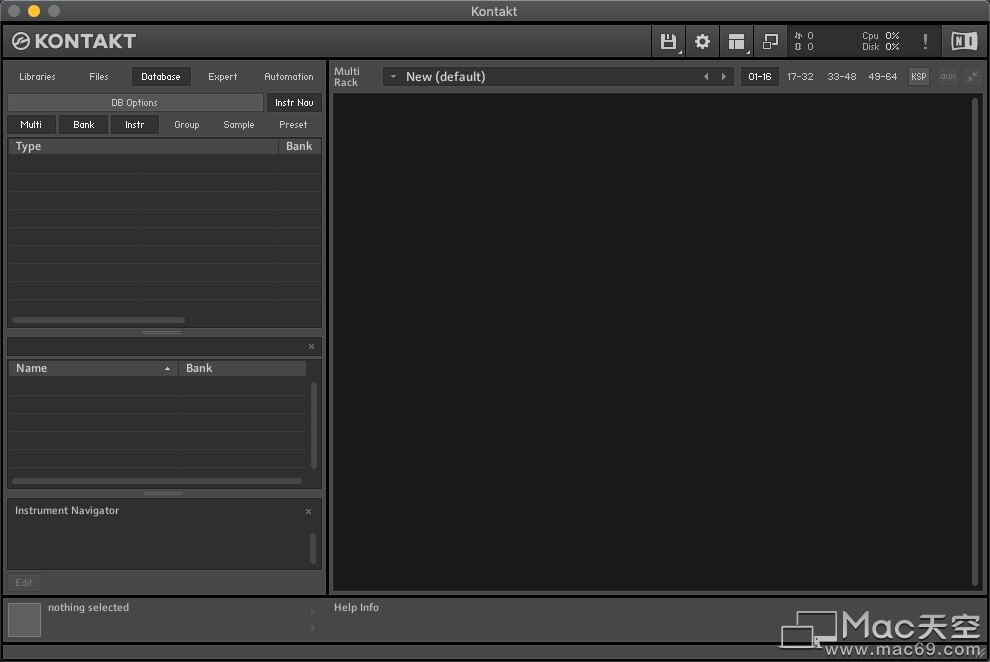The width and height of the screenshot is (990, 662).
Task: Click the Edit button in Instrument Navigator
Action: click(23, 582)
